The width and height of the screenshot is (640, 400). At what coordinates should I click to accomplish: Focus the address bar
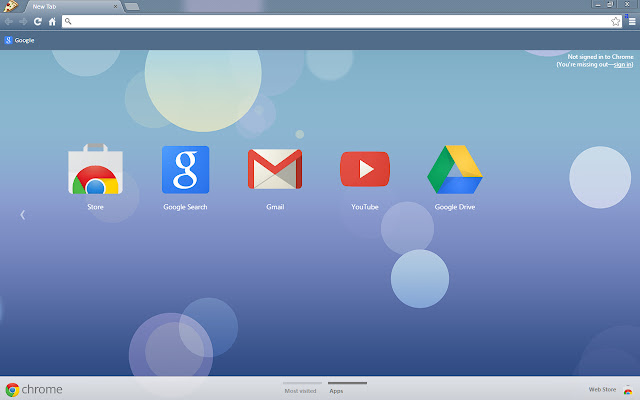coord(342,22)
